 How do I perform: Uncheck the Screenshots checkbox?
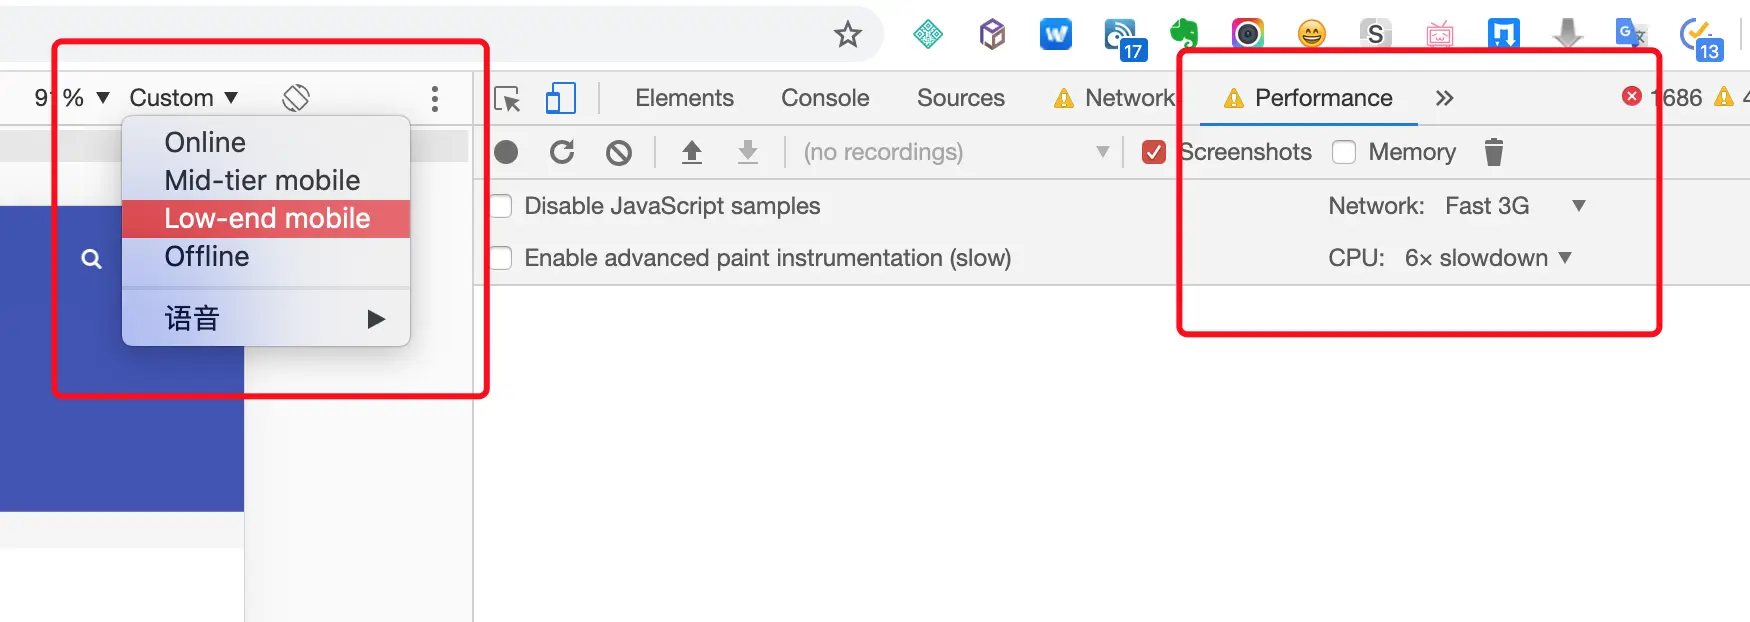[x=1153, y=152]
